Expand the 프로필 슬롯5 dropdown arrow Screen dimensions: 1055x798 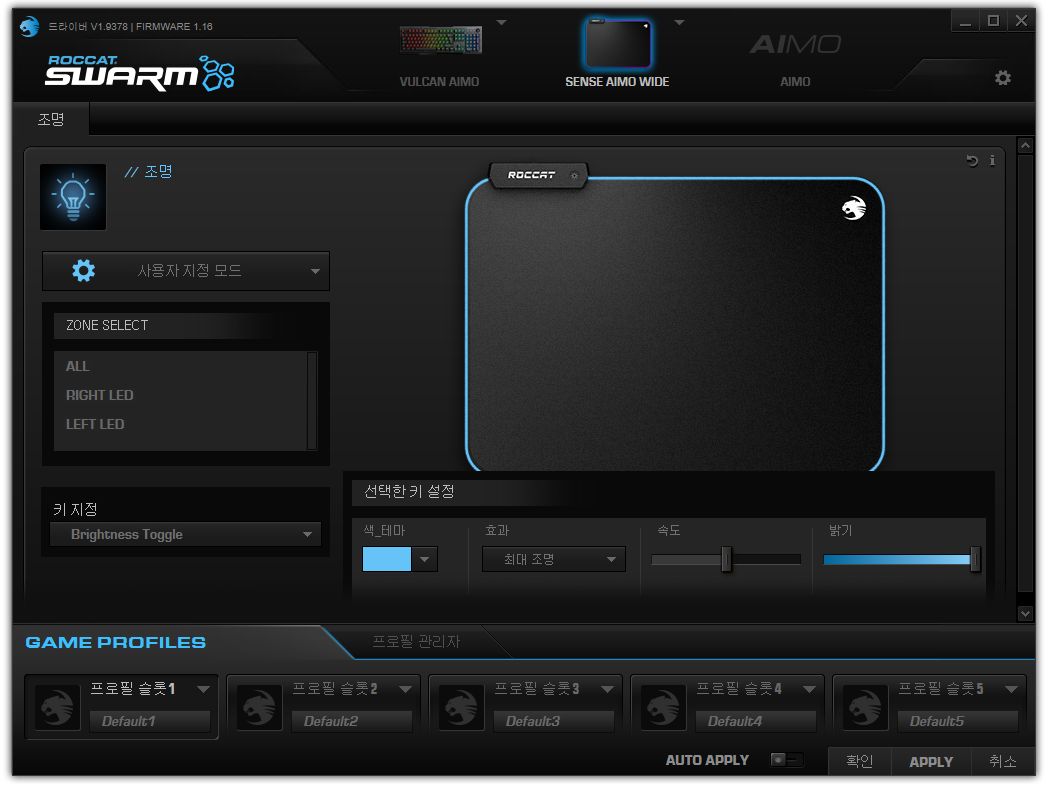1011,689
